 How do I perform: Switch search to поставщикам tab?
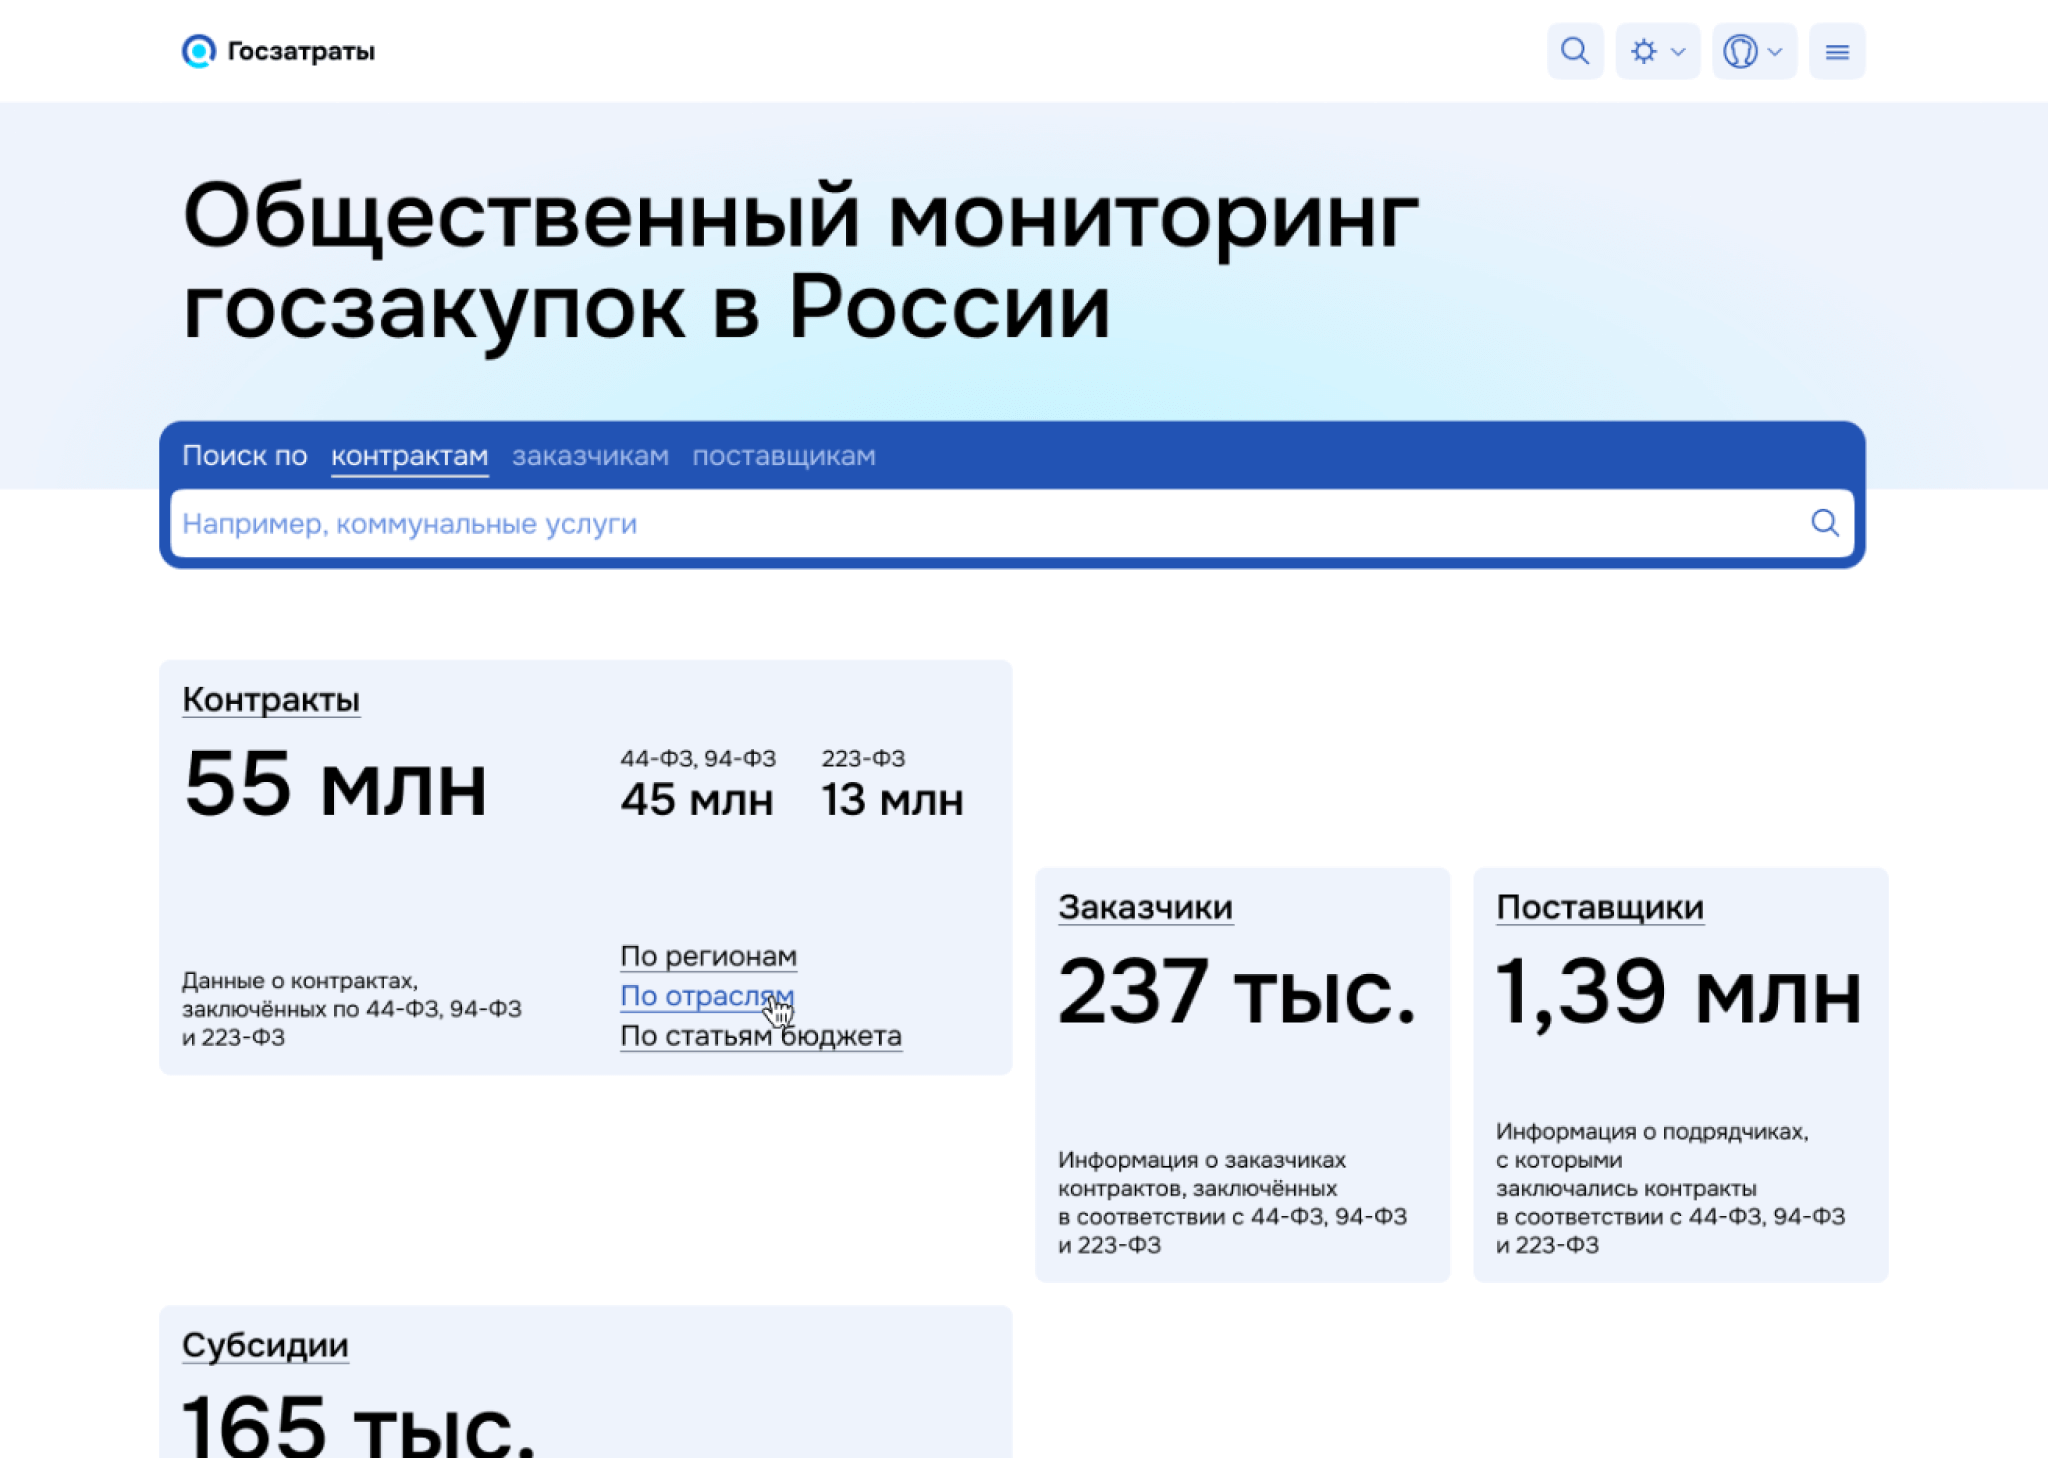click(784, 456)
